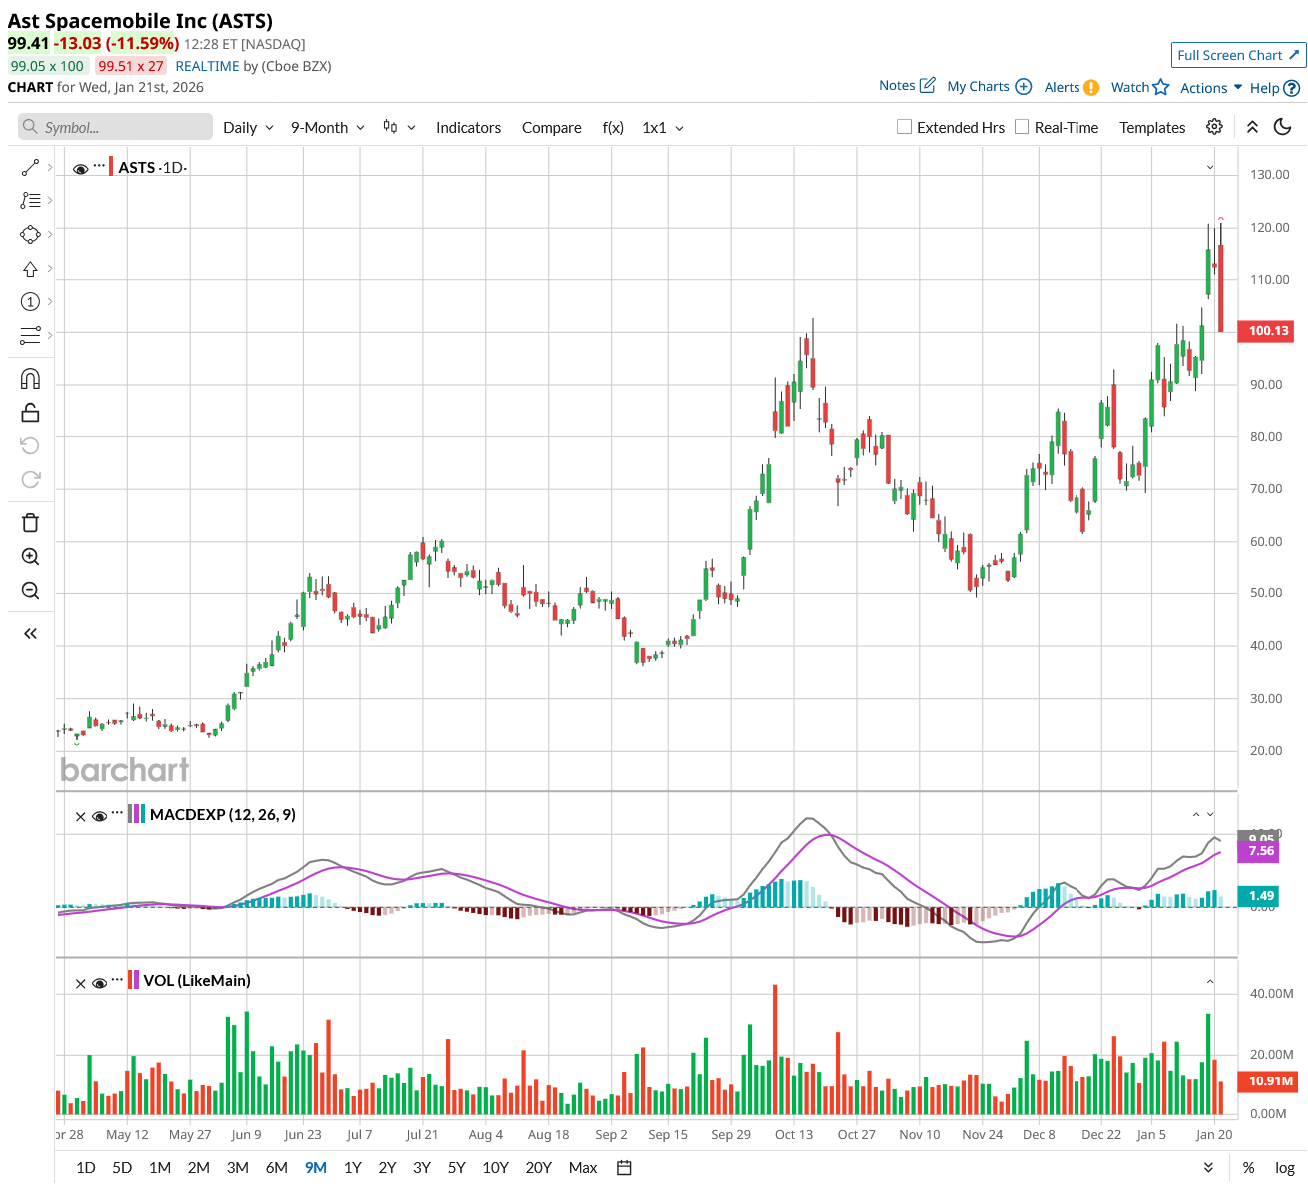Collapse the header with double-chevron up
Screen dimensions: 1308x1184
1252,127
